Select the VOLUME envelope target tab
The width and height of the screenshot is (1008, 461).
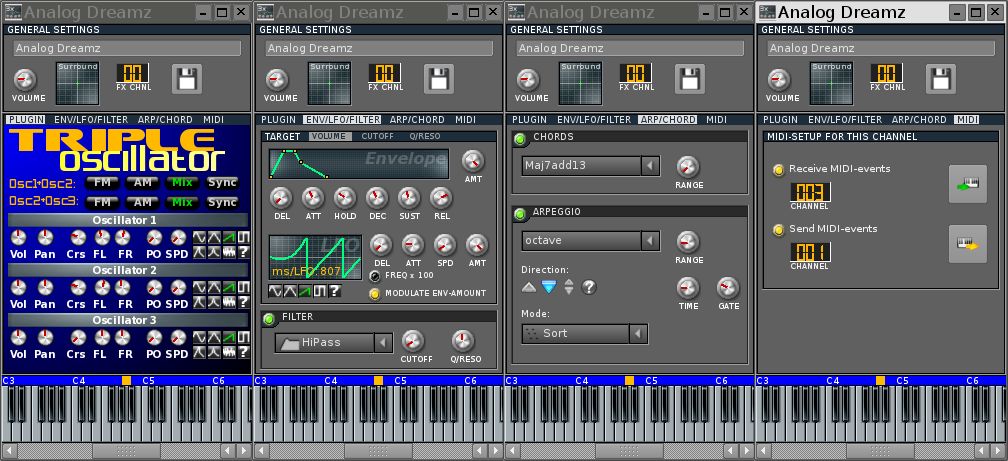330,136
